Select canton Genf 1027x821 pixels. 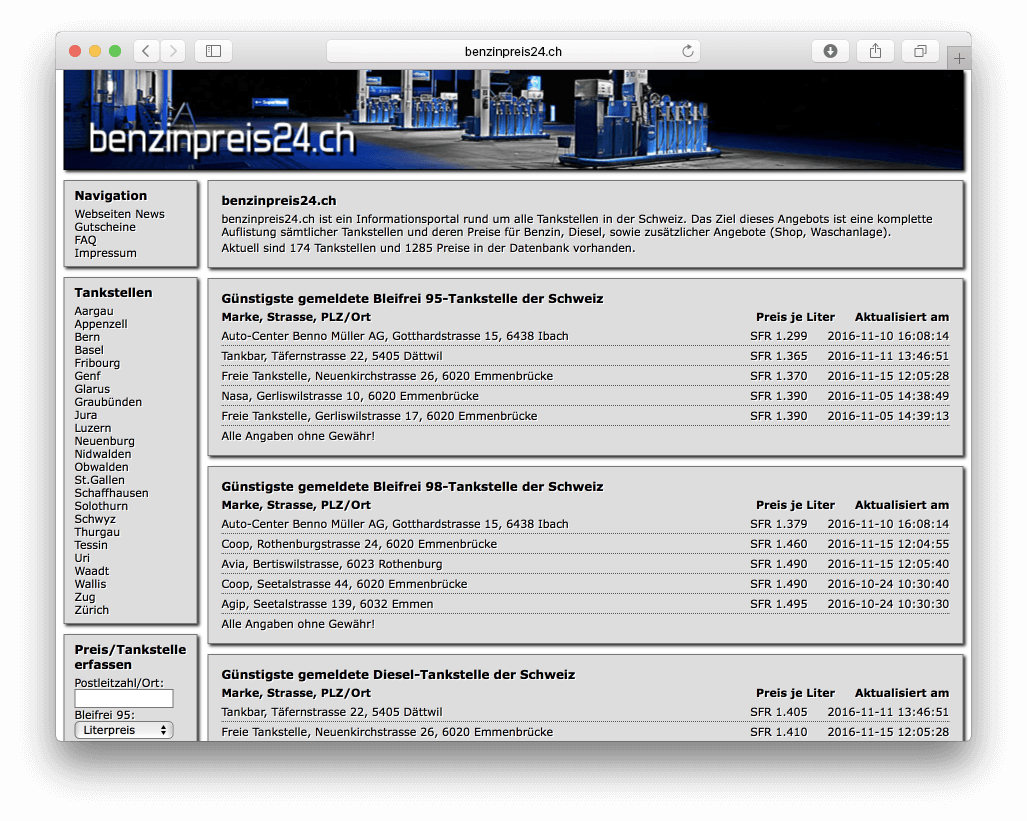[x=88, y=376]
